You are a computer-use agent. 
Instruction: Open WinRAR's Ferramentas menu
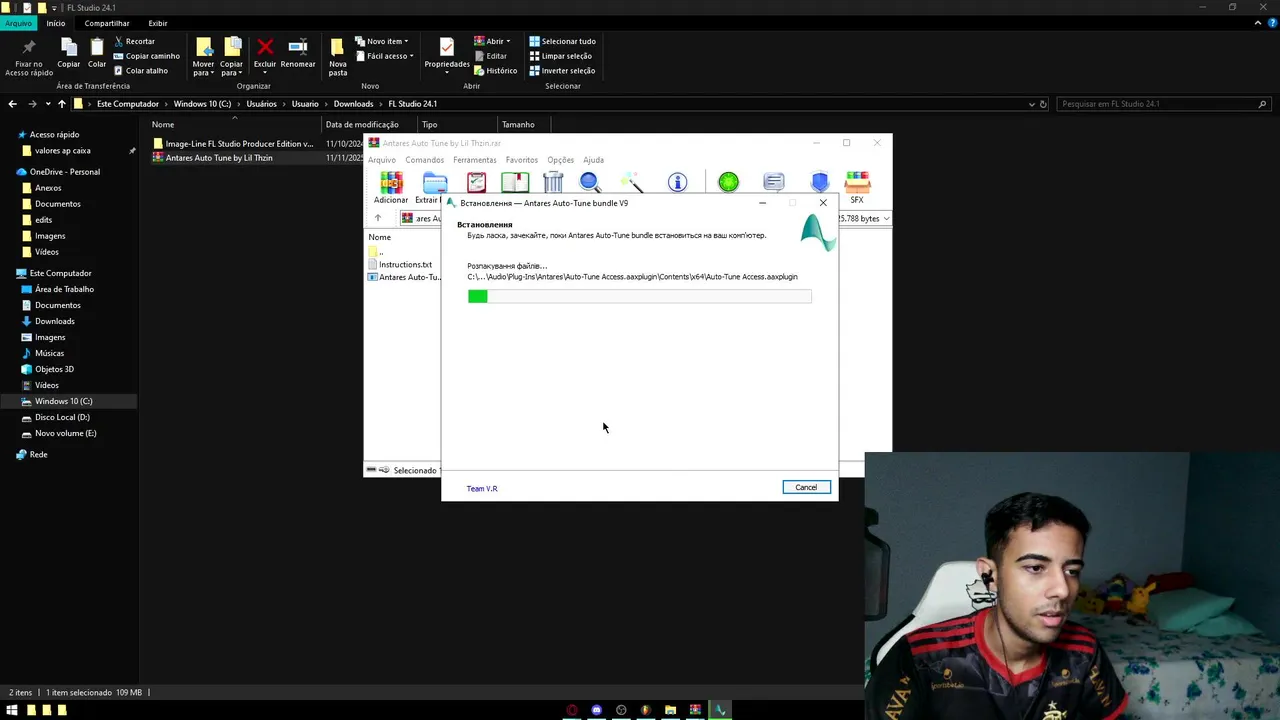pos(474,160)
